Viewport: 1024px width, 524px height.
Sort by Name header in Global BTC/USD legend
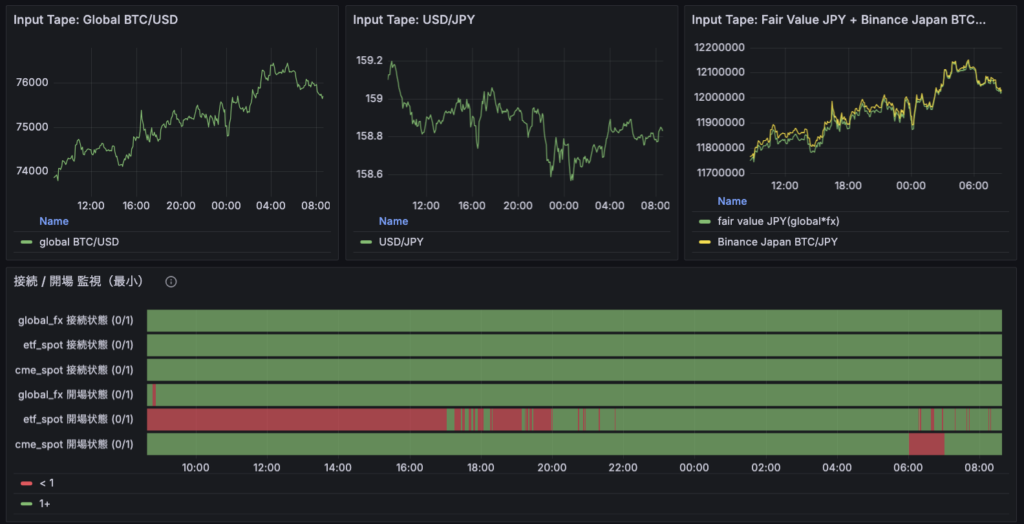click(x=54, y=221)
